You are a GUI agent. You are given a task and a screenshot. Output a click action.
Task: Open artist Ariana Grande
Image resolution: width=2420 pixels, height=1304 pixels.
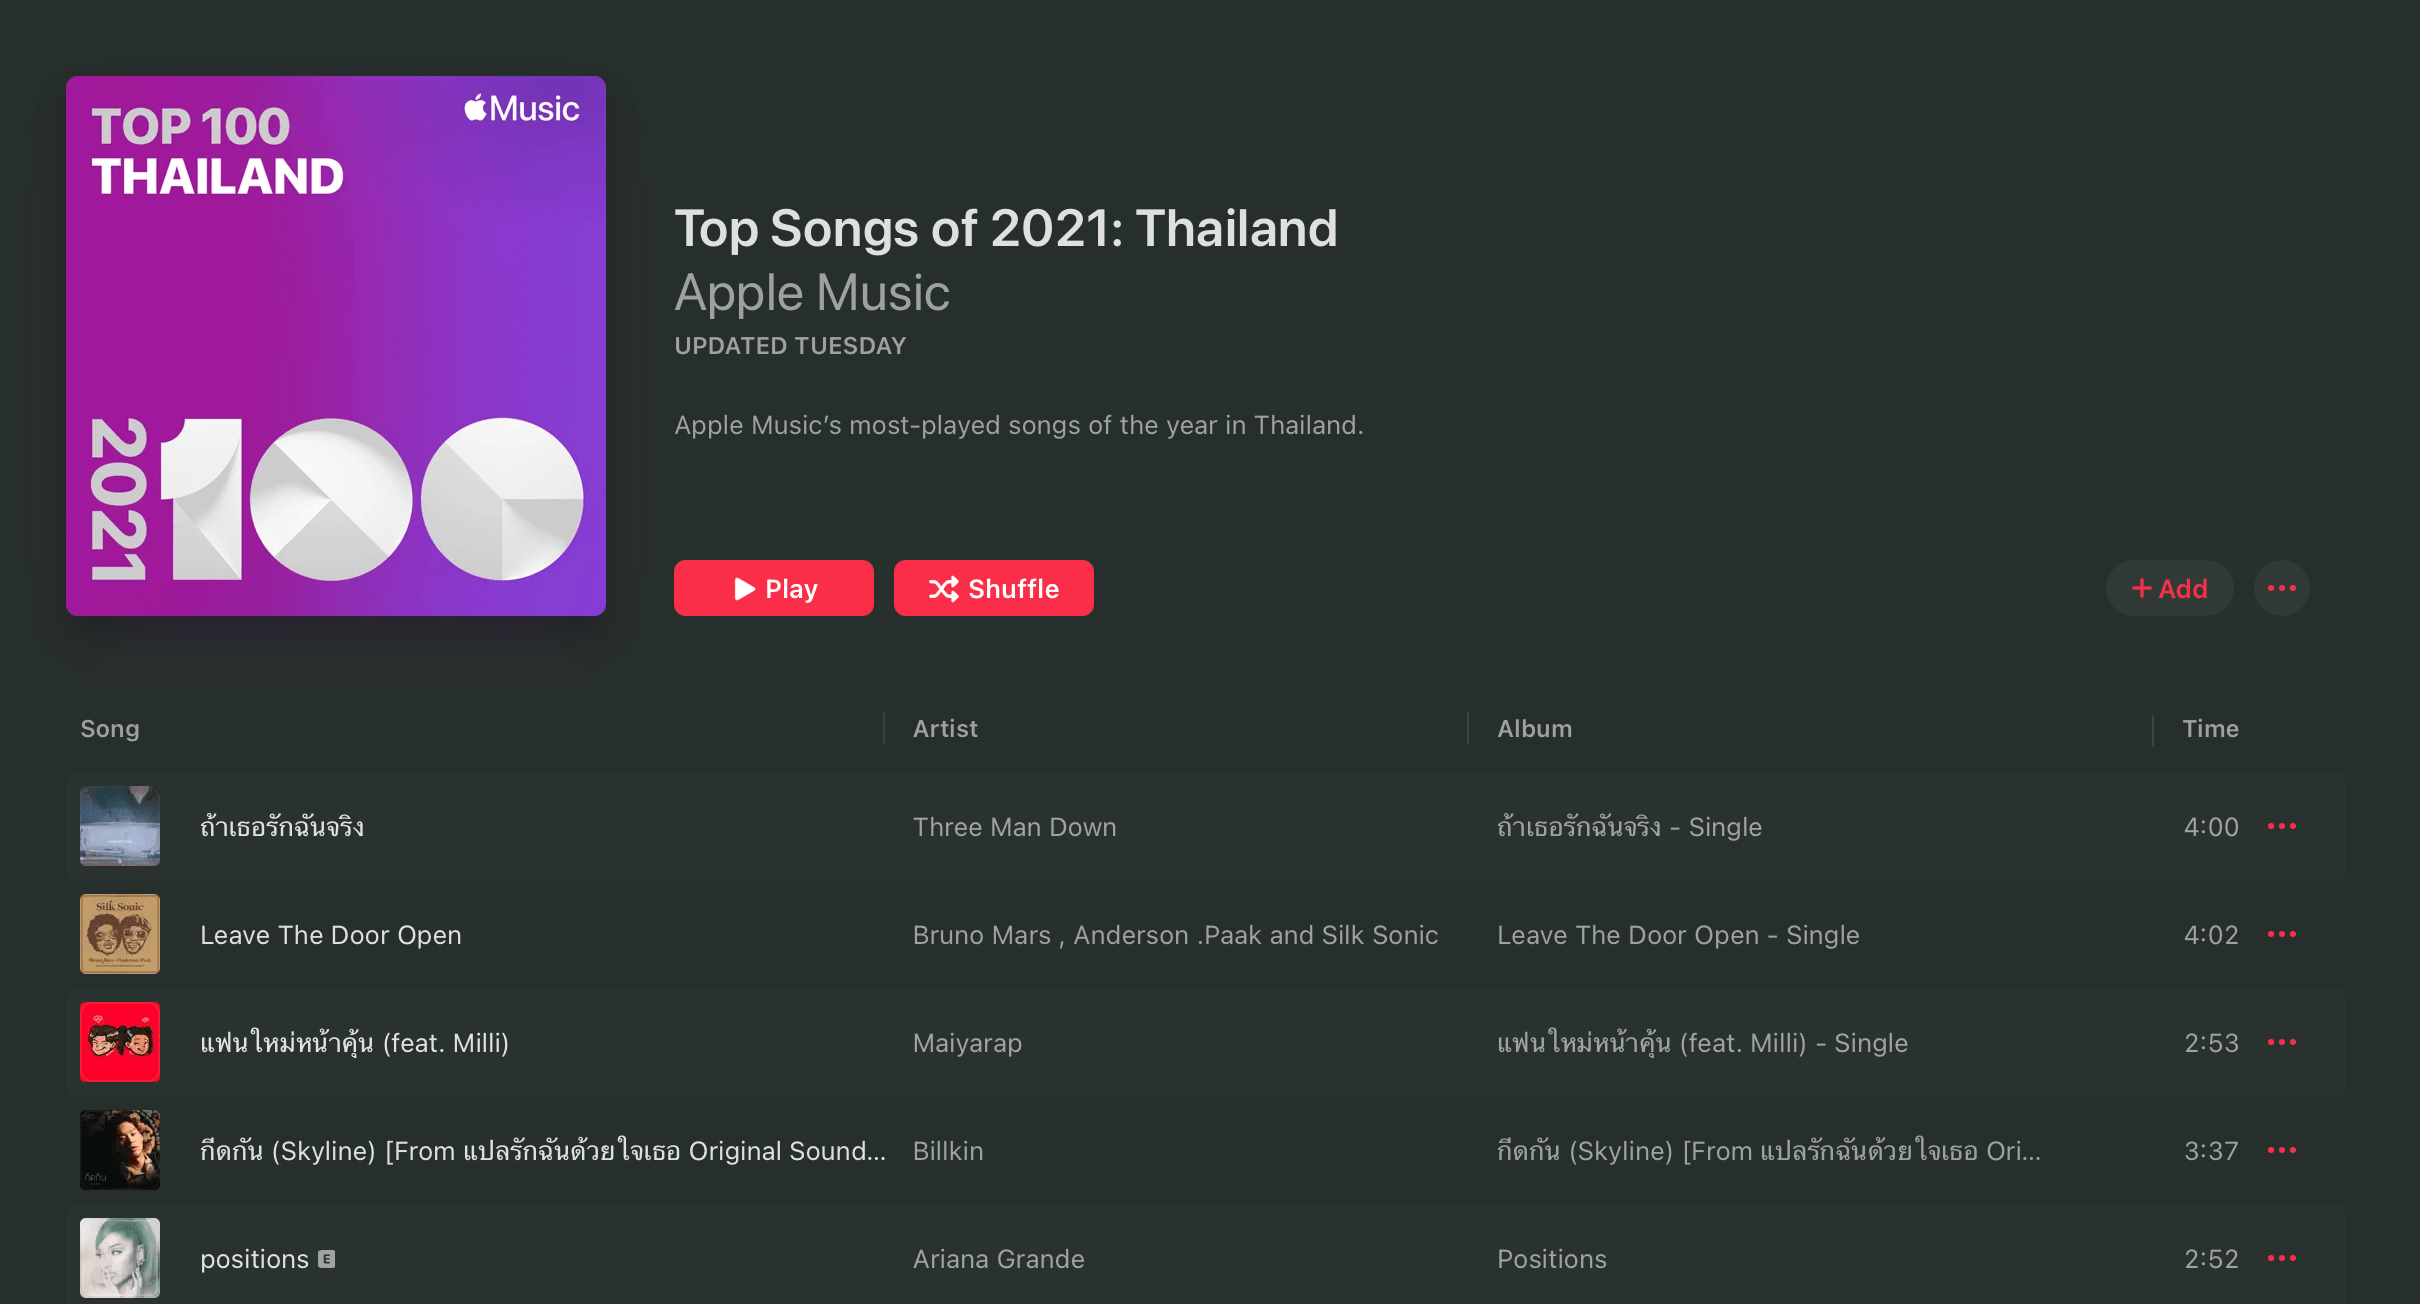click(998, 1259)
